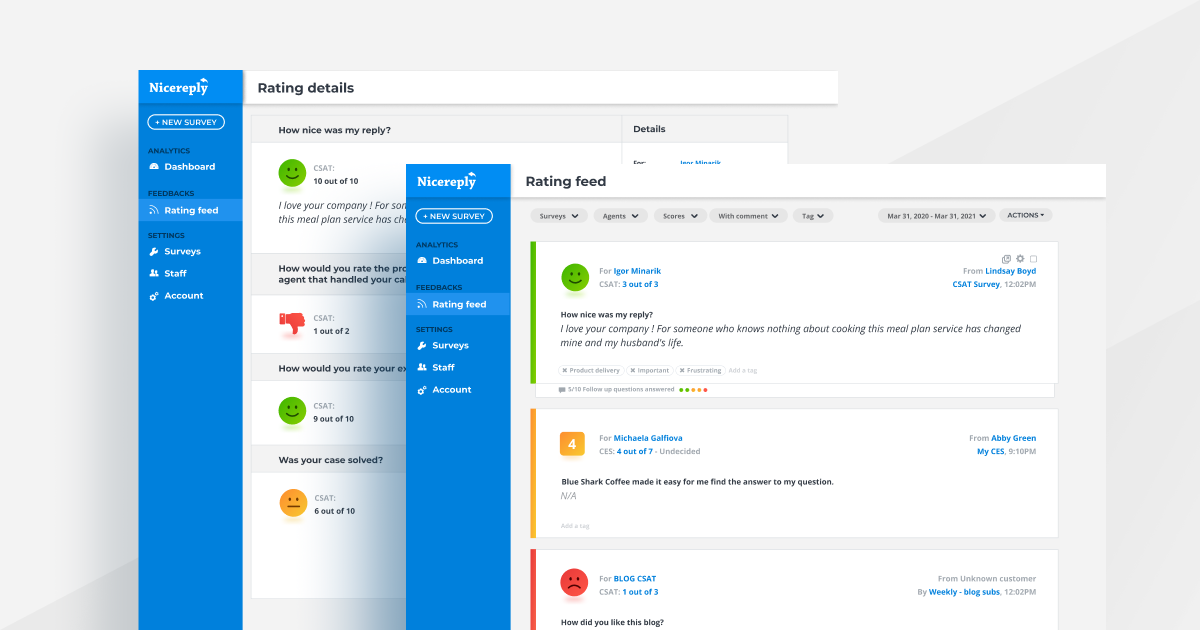1200x630 pixels.
Task: Open the Michaela Galfiova agent link
Action: click(x=648, y=438)
